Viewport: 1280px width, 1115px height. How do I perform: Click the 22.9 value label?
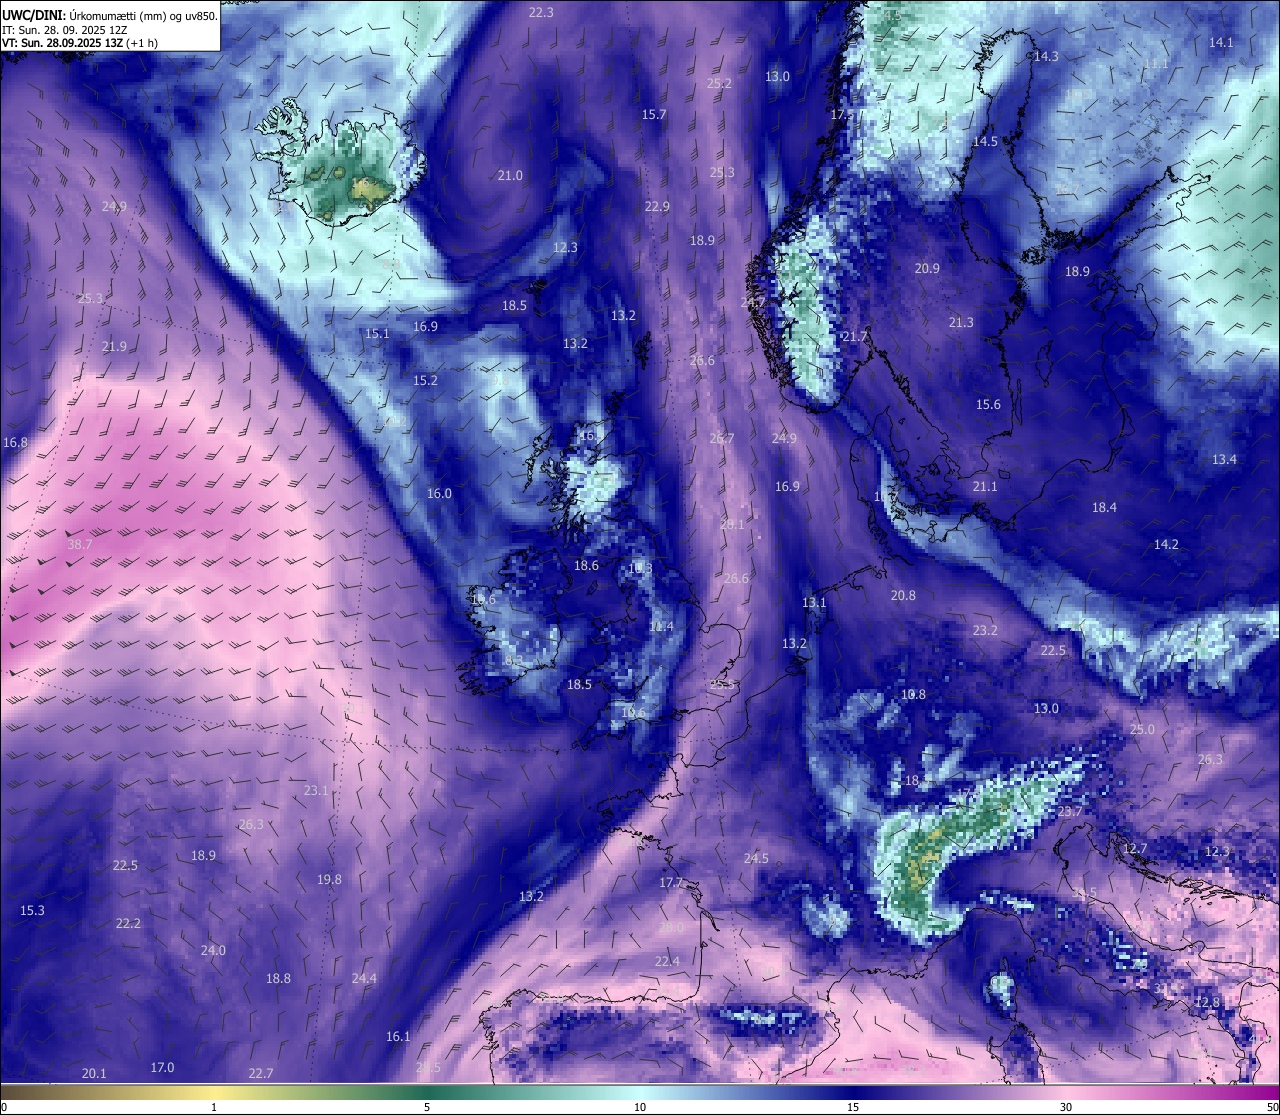pos(657,207)
